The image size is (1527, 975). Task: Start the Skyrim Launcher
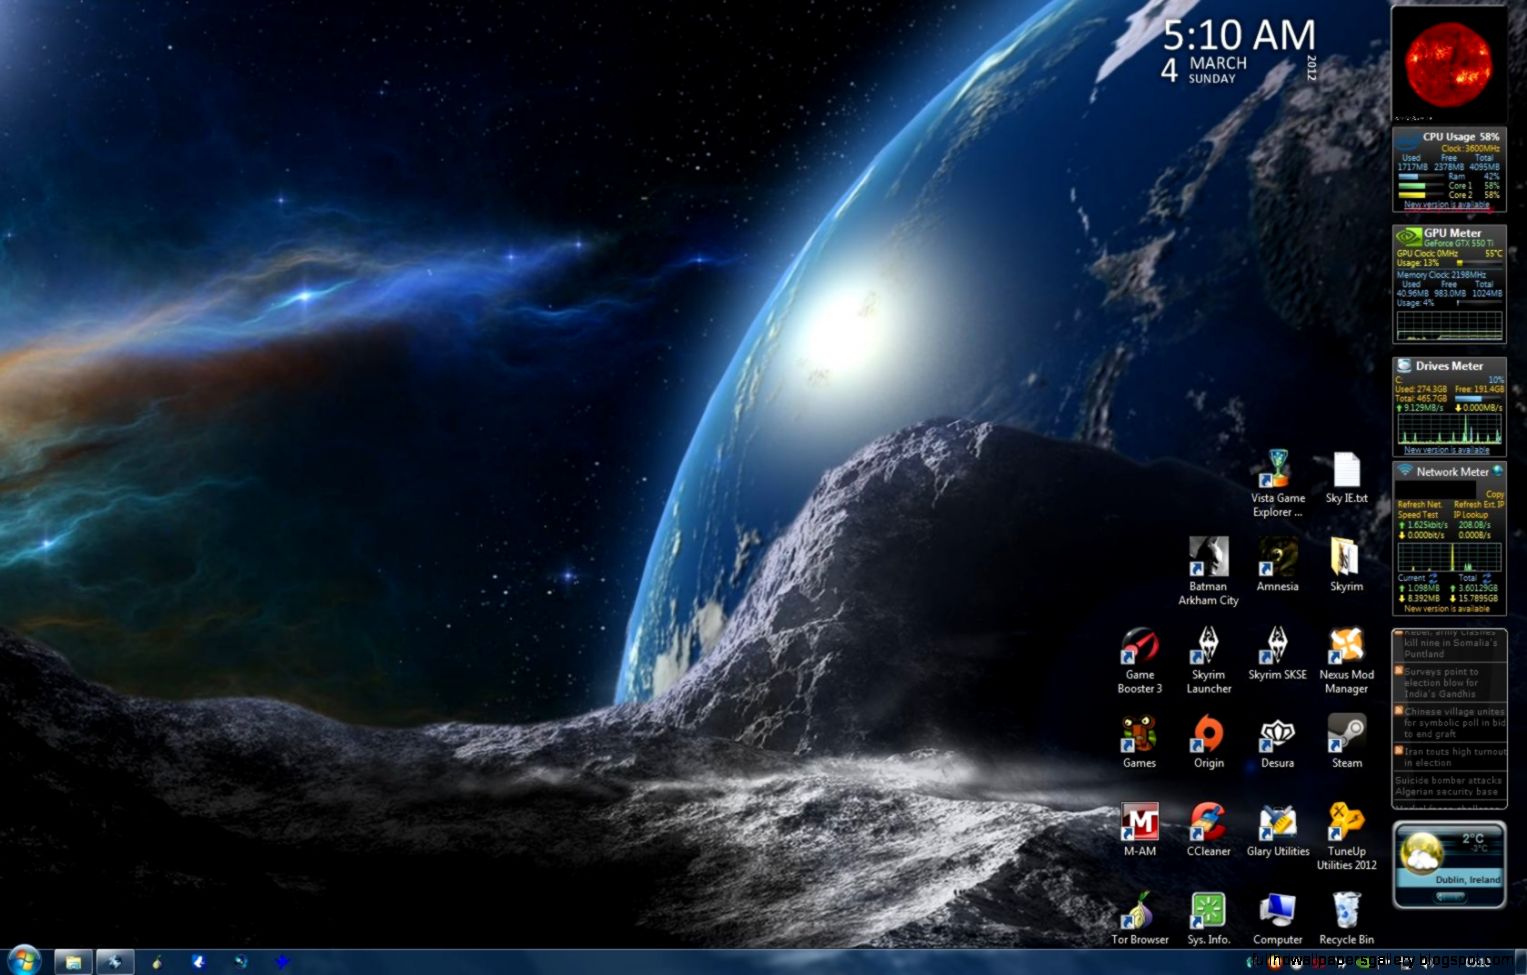(1208, 650)
